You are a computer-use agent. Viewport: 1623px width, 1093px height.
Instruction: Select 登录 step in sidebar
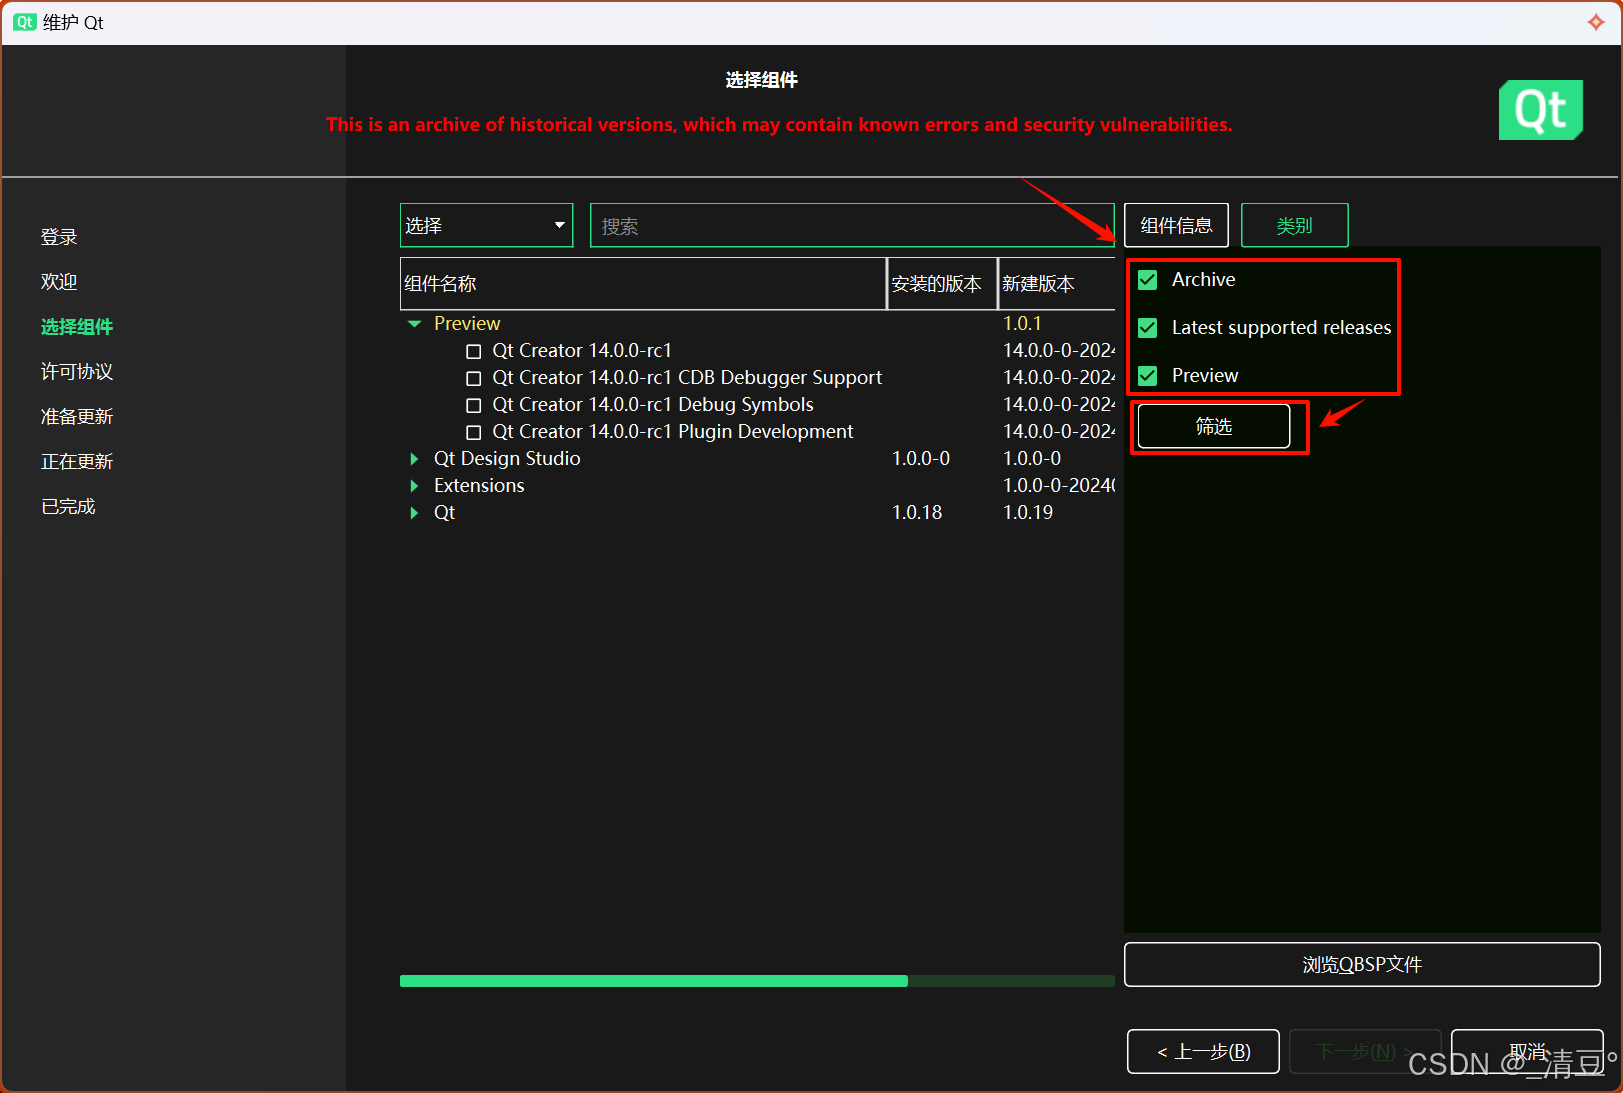pyautogui.click(x=59, y=237)
